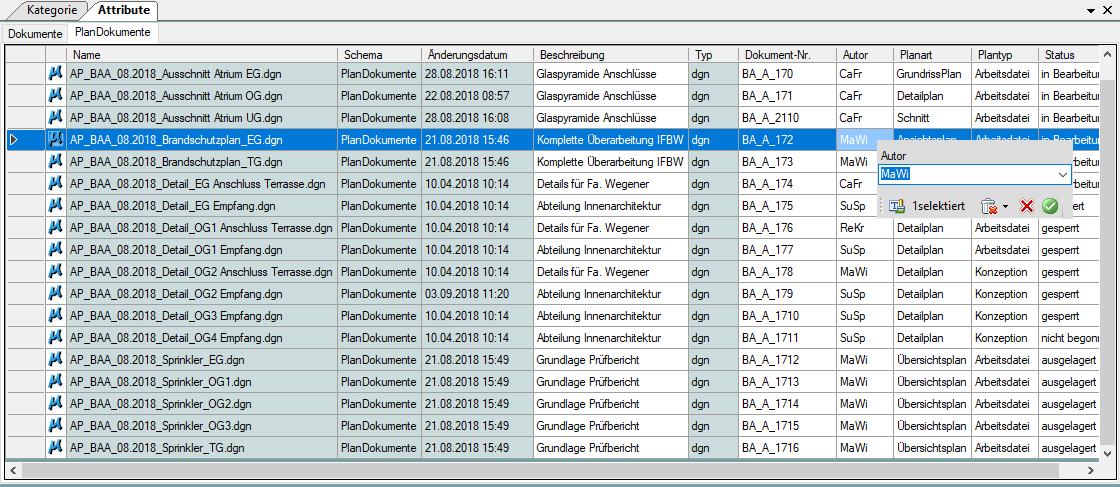Click file icon of Brandschutzplan_EG.dgn row

tap(56, 140)
